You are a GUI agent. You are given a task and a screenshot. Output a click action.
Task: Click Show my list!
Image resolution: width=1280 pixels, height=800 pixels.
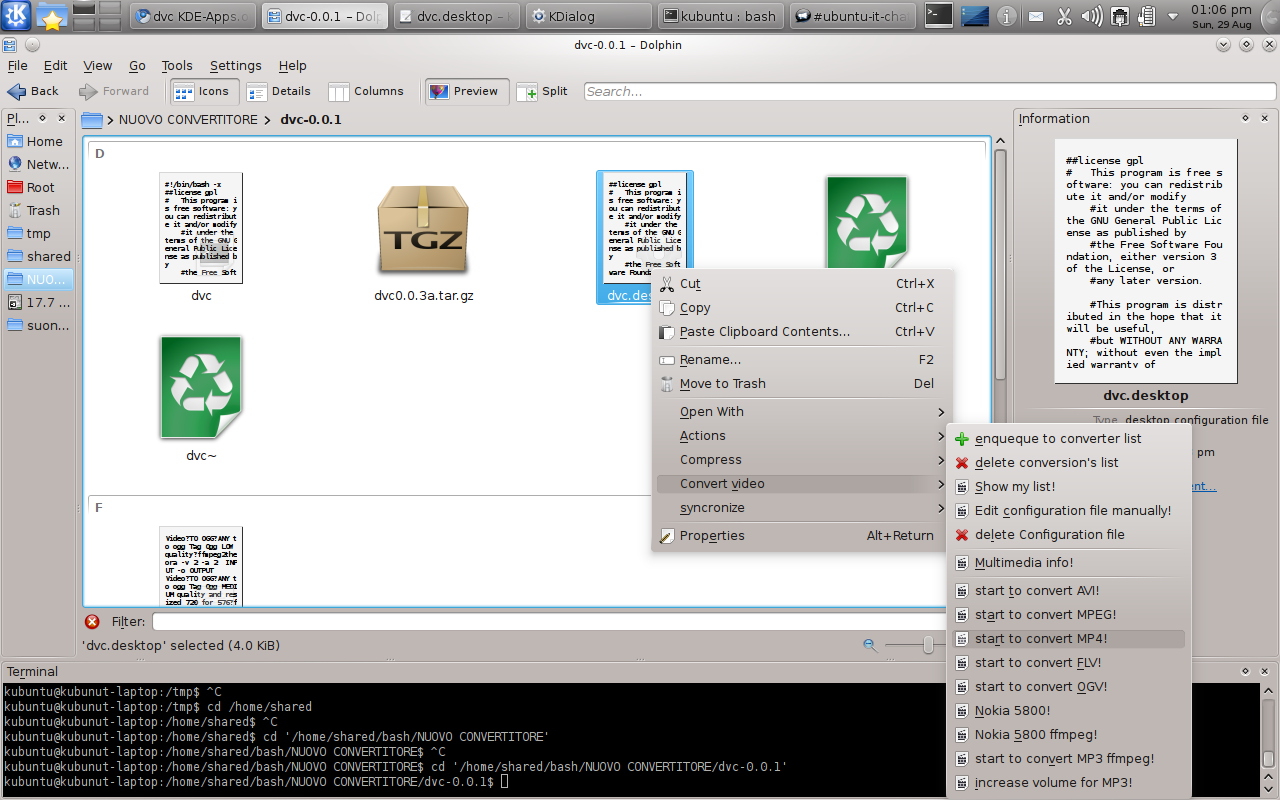pos(1068,487)
